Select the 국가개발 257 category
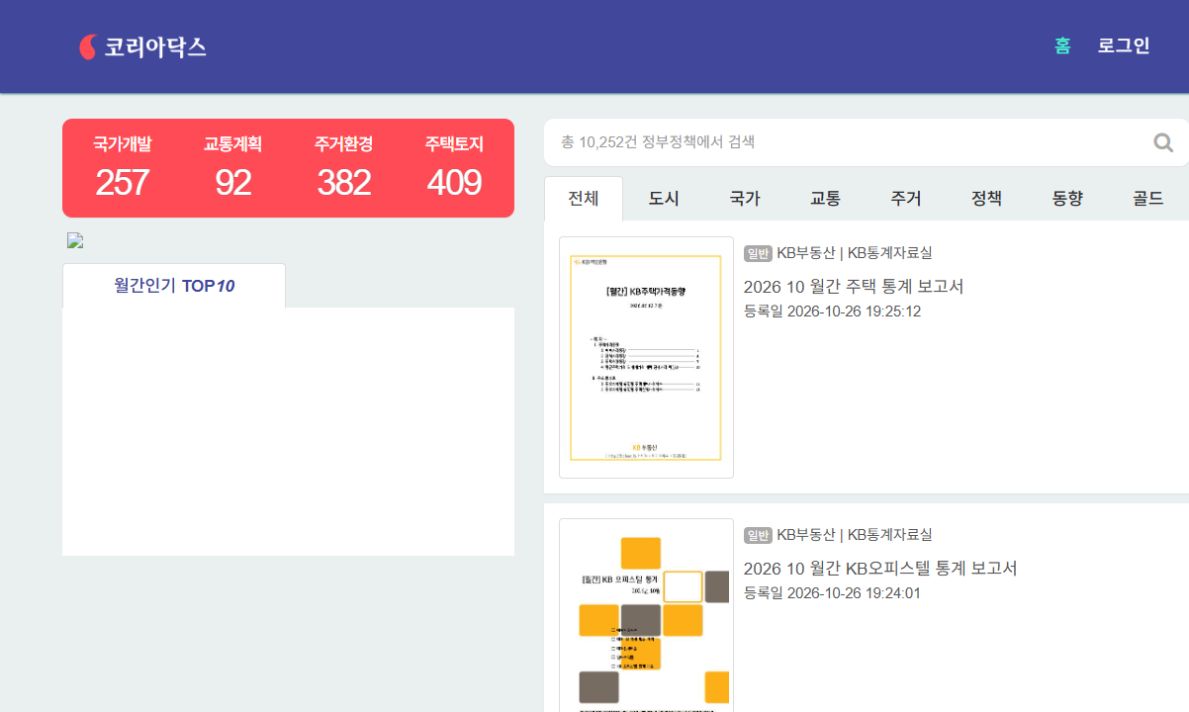 click(x=122, y=168)
